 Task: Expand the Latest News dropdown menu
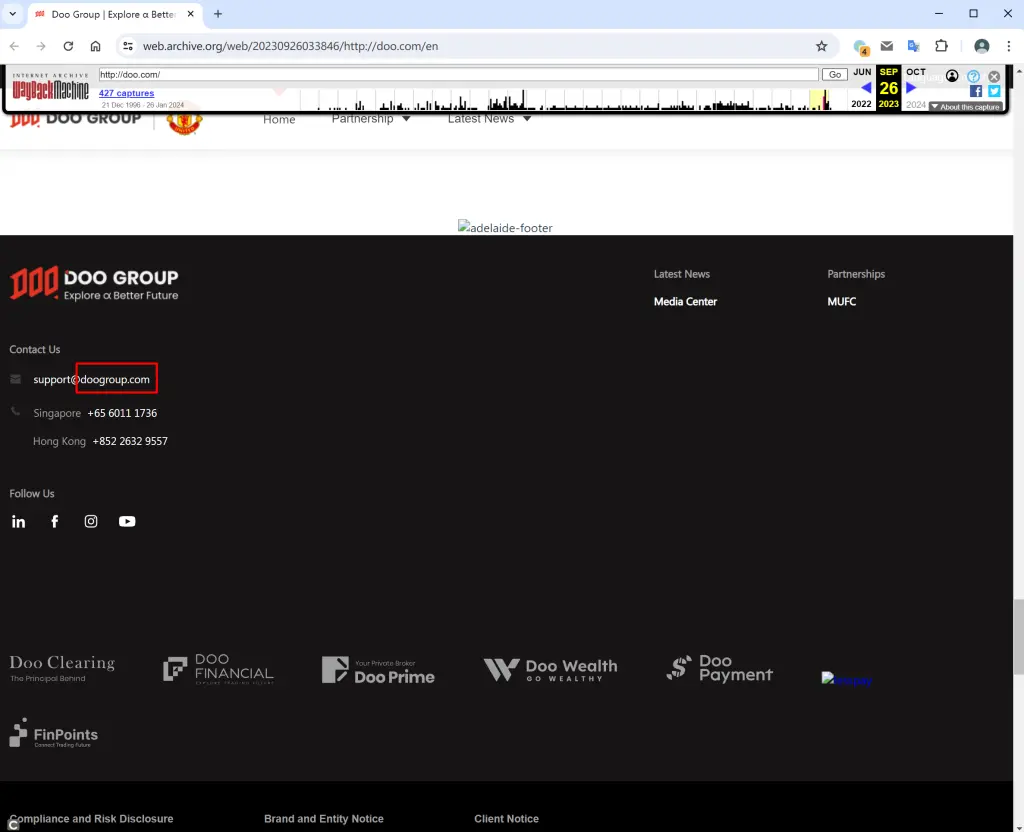tap(489, 119)
